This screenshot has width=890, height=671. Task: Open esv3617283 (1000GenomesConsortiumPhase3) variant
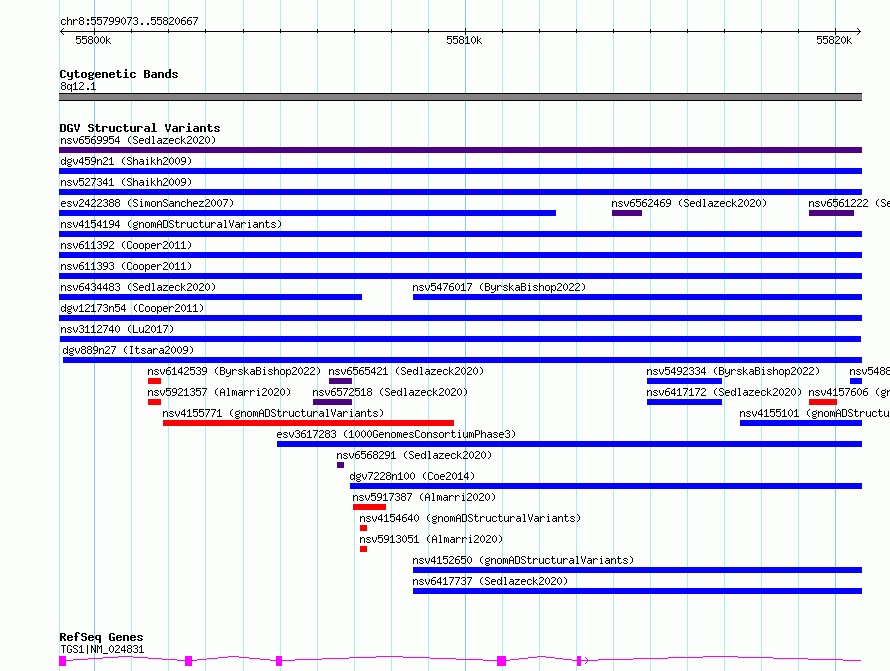click(x=396, y=434)
